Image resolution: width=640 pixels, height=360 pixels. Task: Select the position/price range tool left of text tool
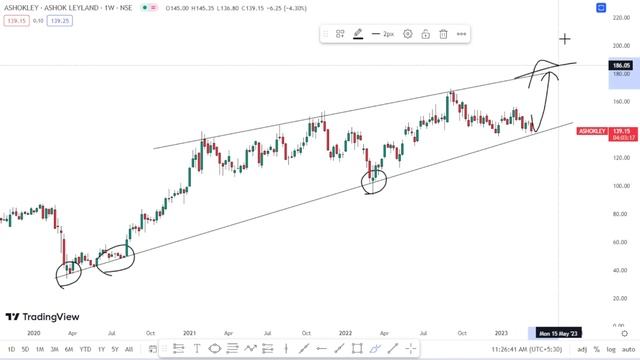click(x=178, y=348)
